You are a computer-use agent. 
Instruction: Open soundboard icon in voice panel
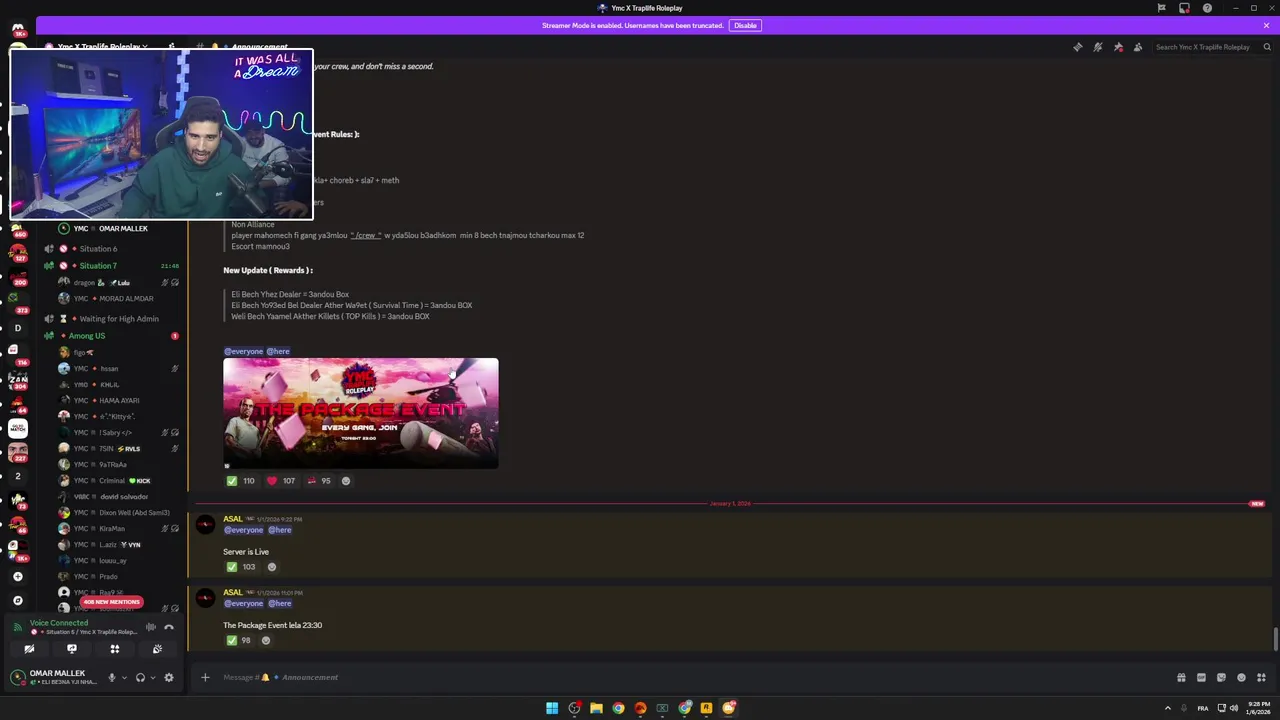click(x=157, y=649)
